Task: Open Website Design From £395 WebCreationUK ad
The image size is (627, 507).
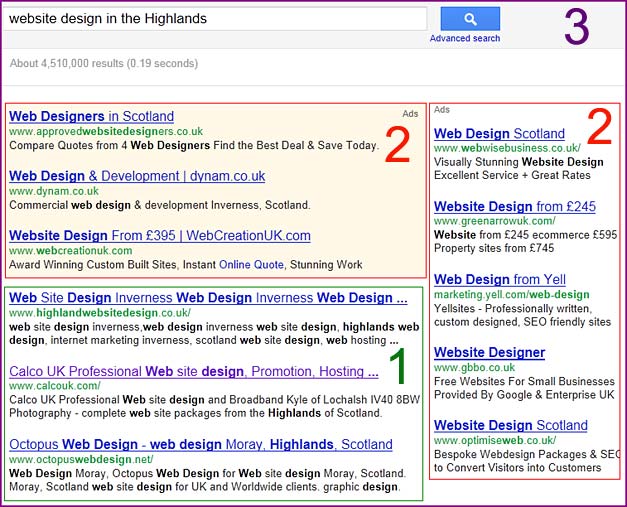Action: (160, 236)
